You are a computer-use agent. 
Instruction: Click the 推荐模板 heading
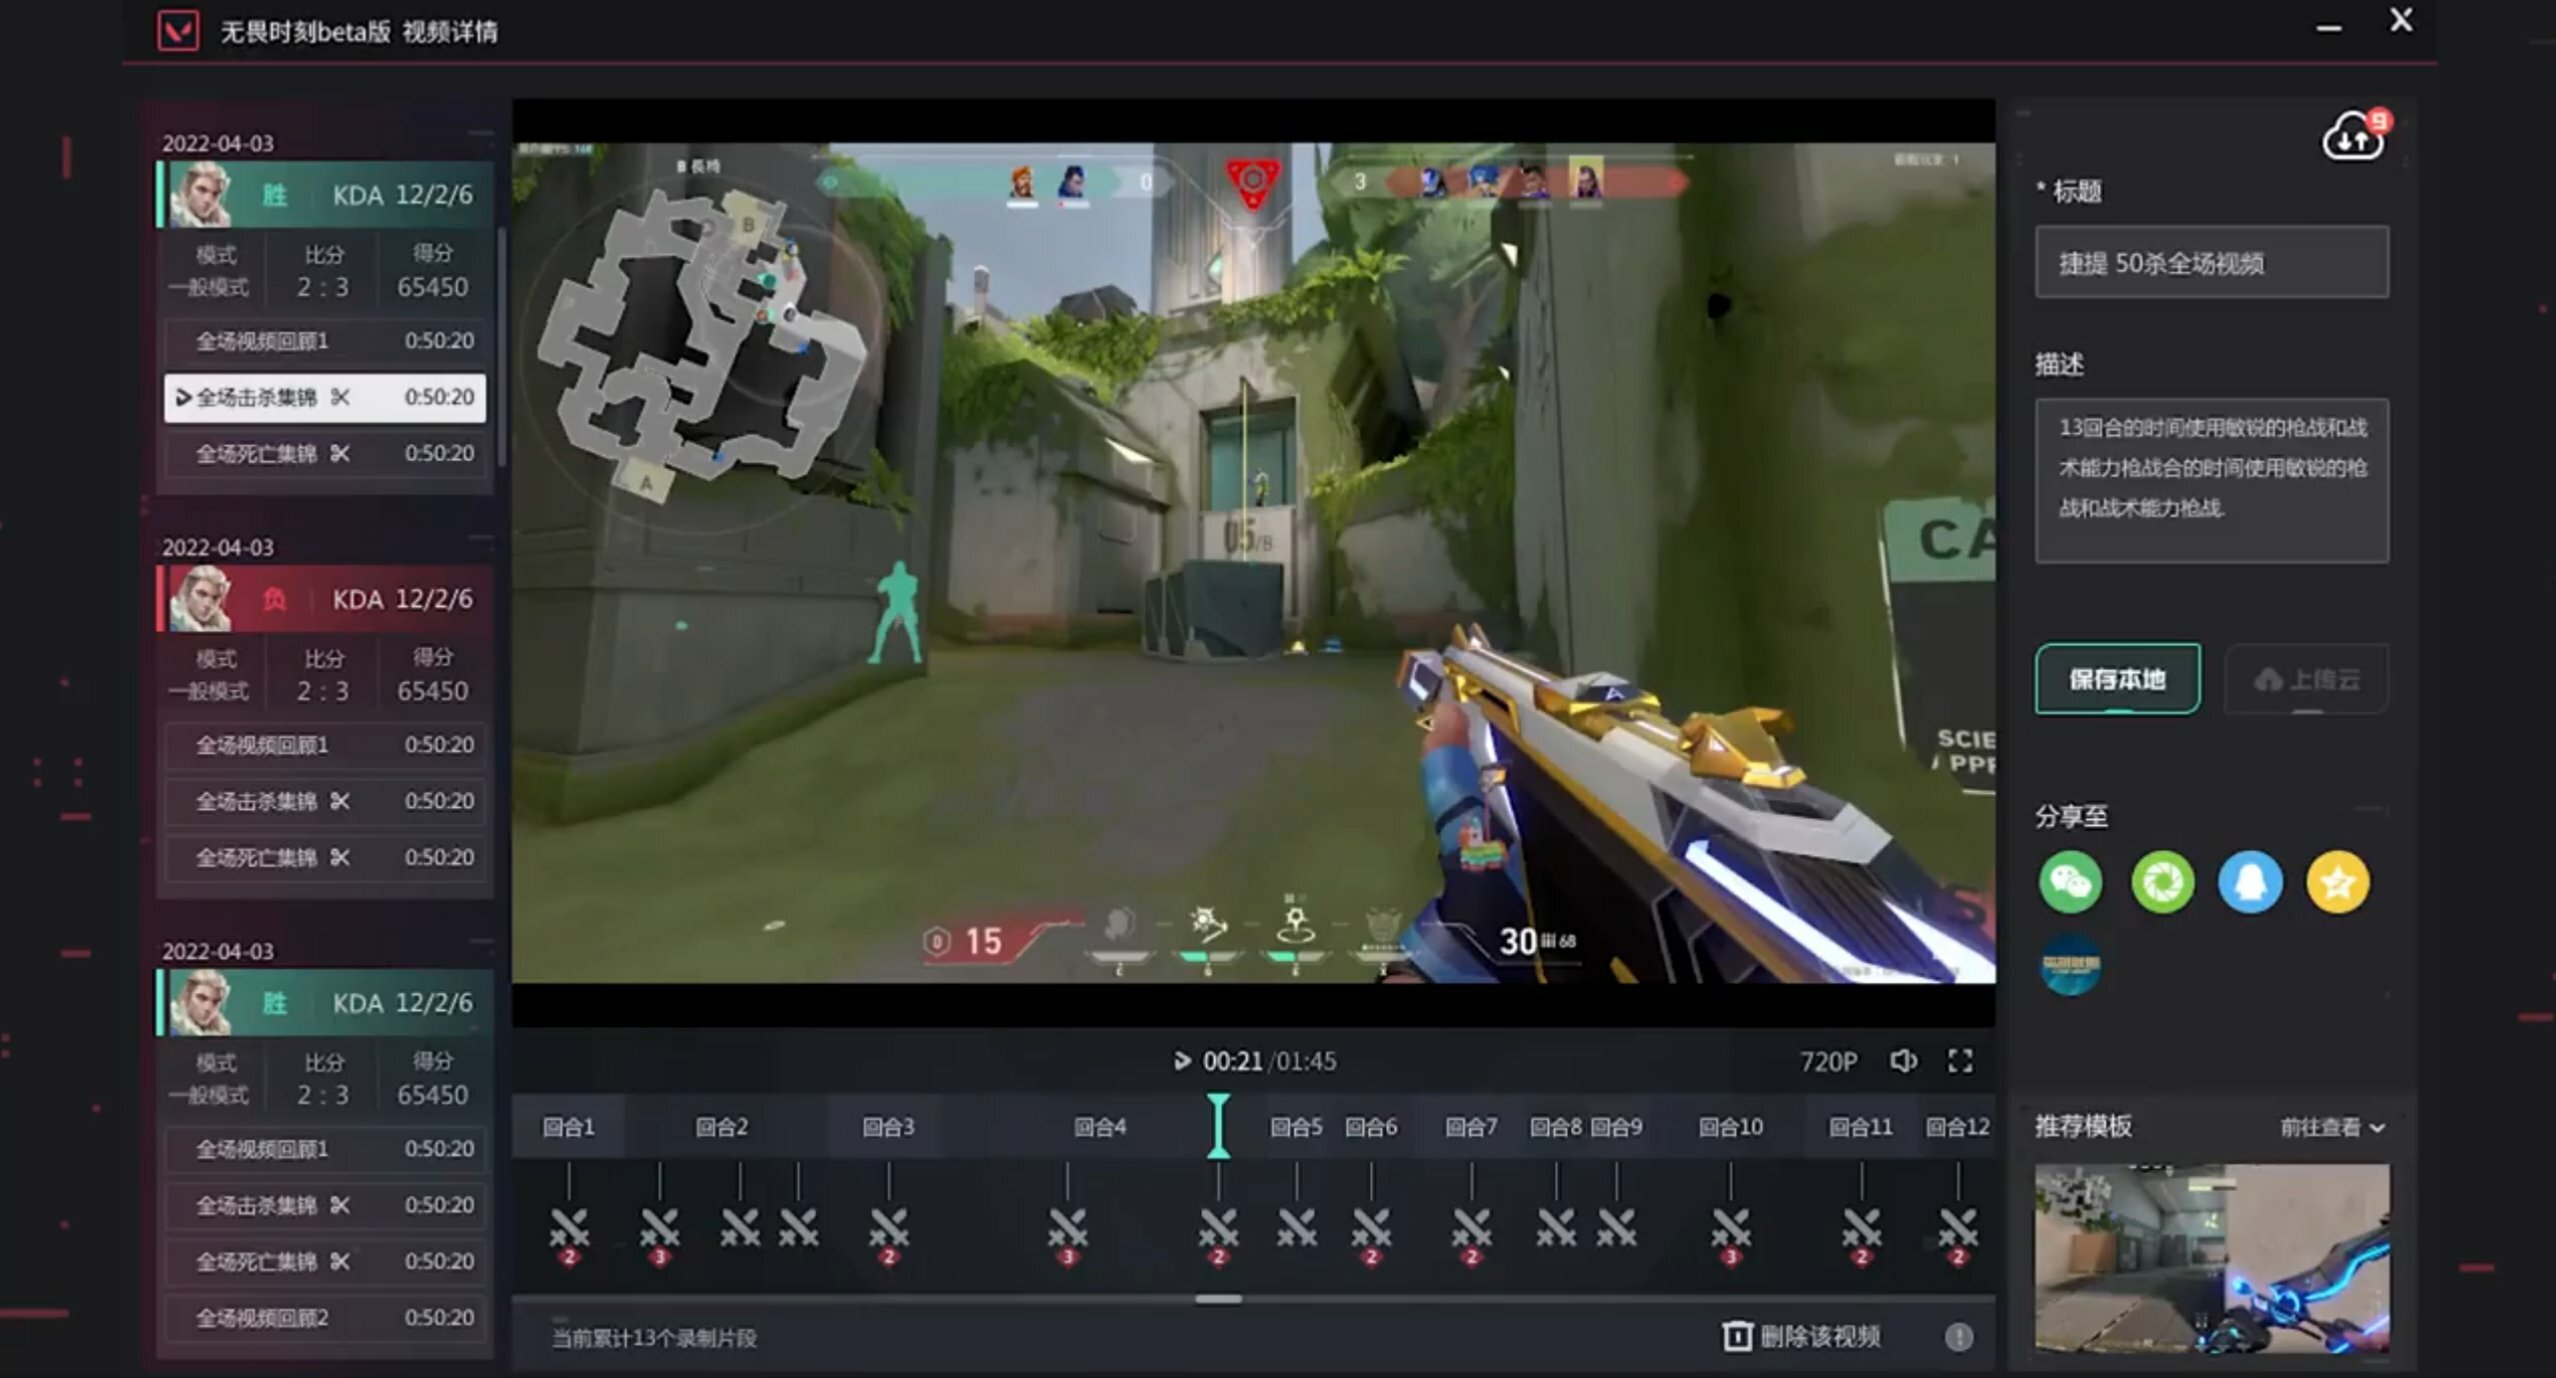[x=2083, y=1127]
